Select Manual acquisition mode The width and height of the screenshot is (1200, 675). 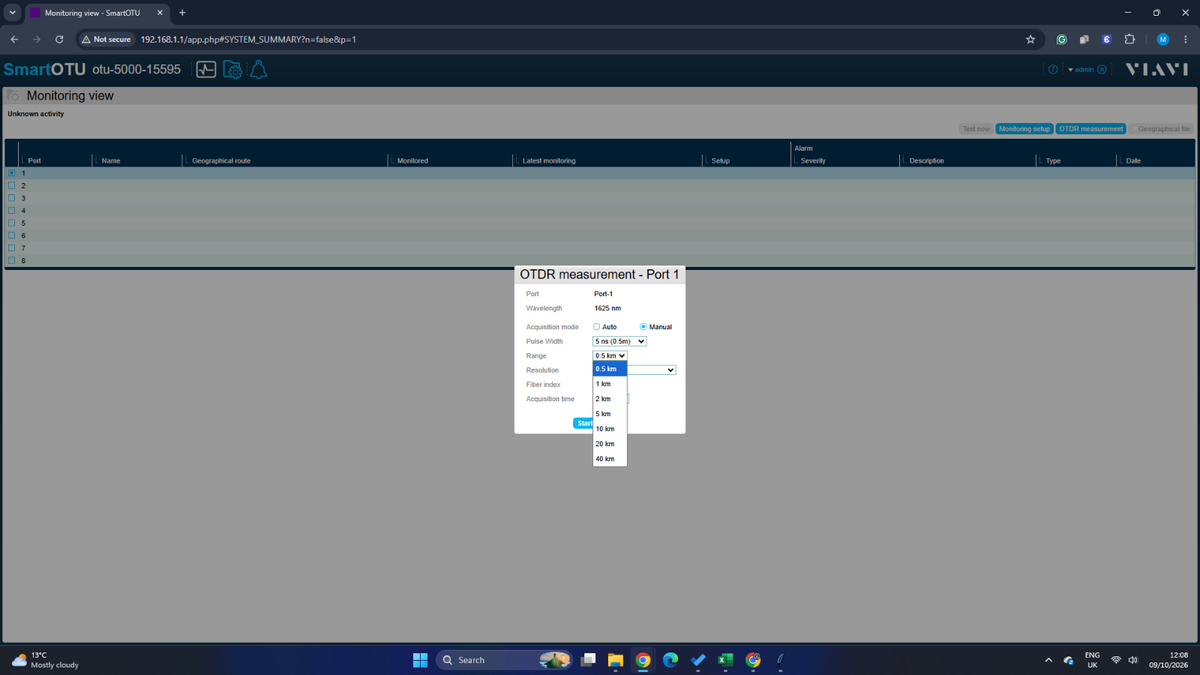point(644,327)
